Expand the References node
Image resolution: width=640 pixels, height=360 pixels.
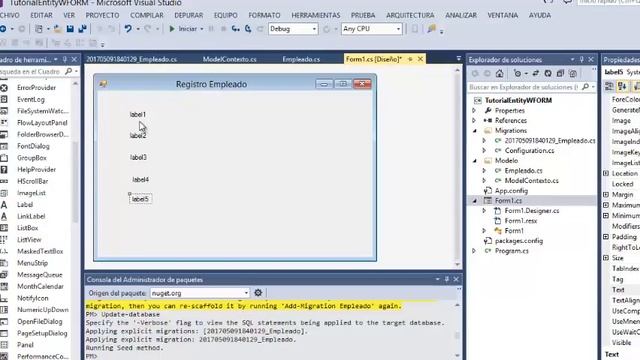point(474,120)
